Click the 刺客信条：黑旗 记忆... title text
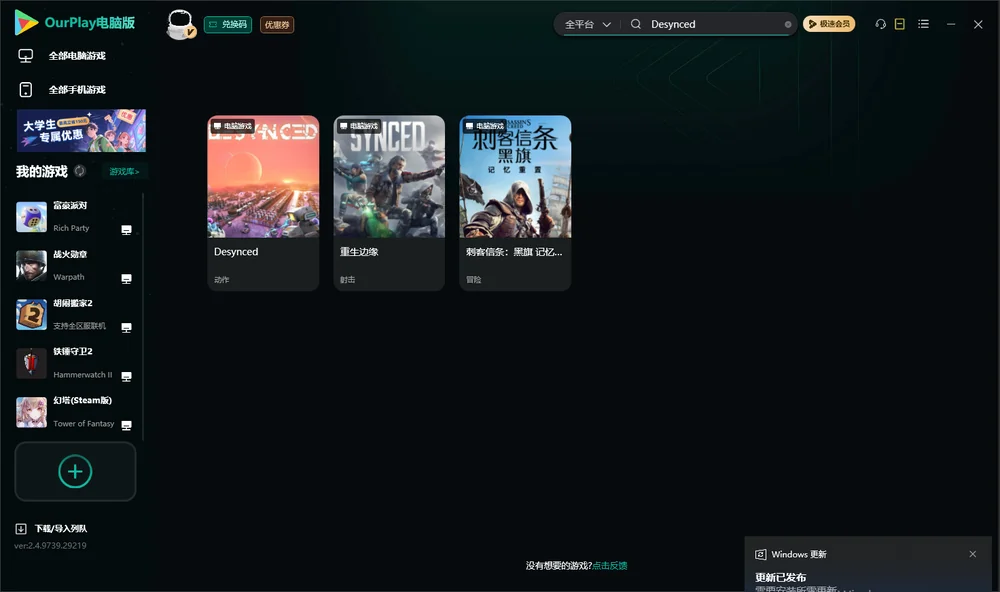The width and height of the screenshot is (1000, 592). [514, 252]
